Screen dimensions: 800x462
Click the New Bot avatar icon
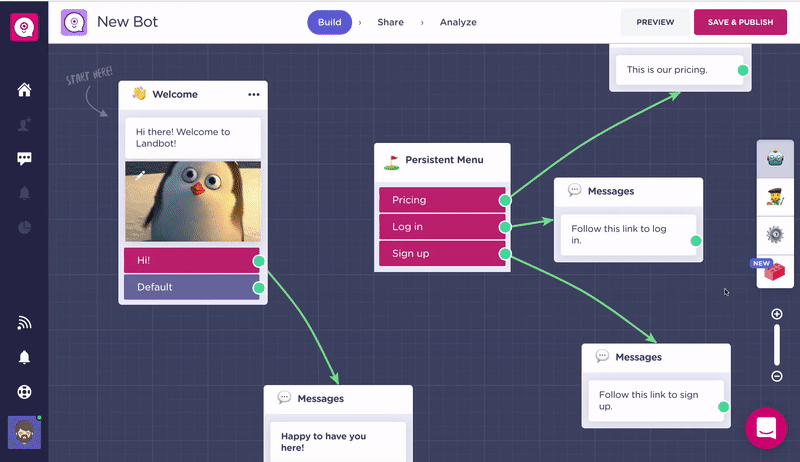coord(74,22)
